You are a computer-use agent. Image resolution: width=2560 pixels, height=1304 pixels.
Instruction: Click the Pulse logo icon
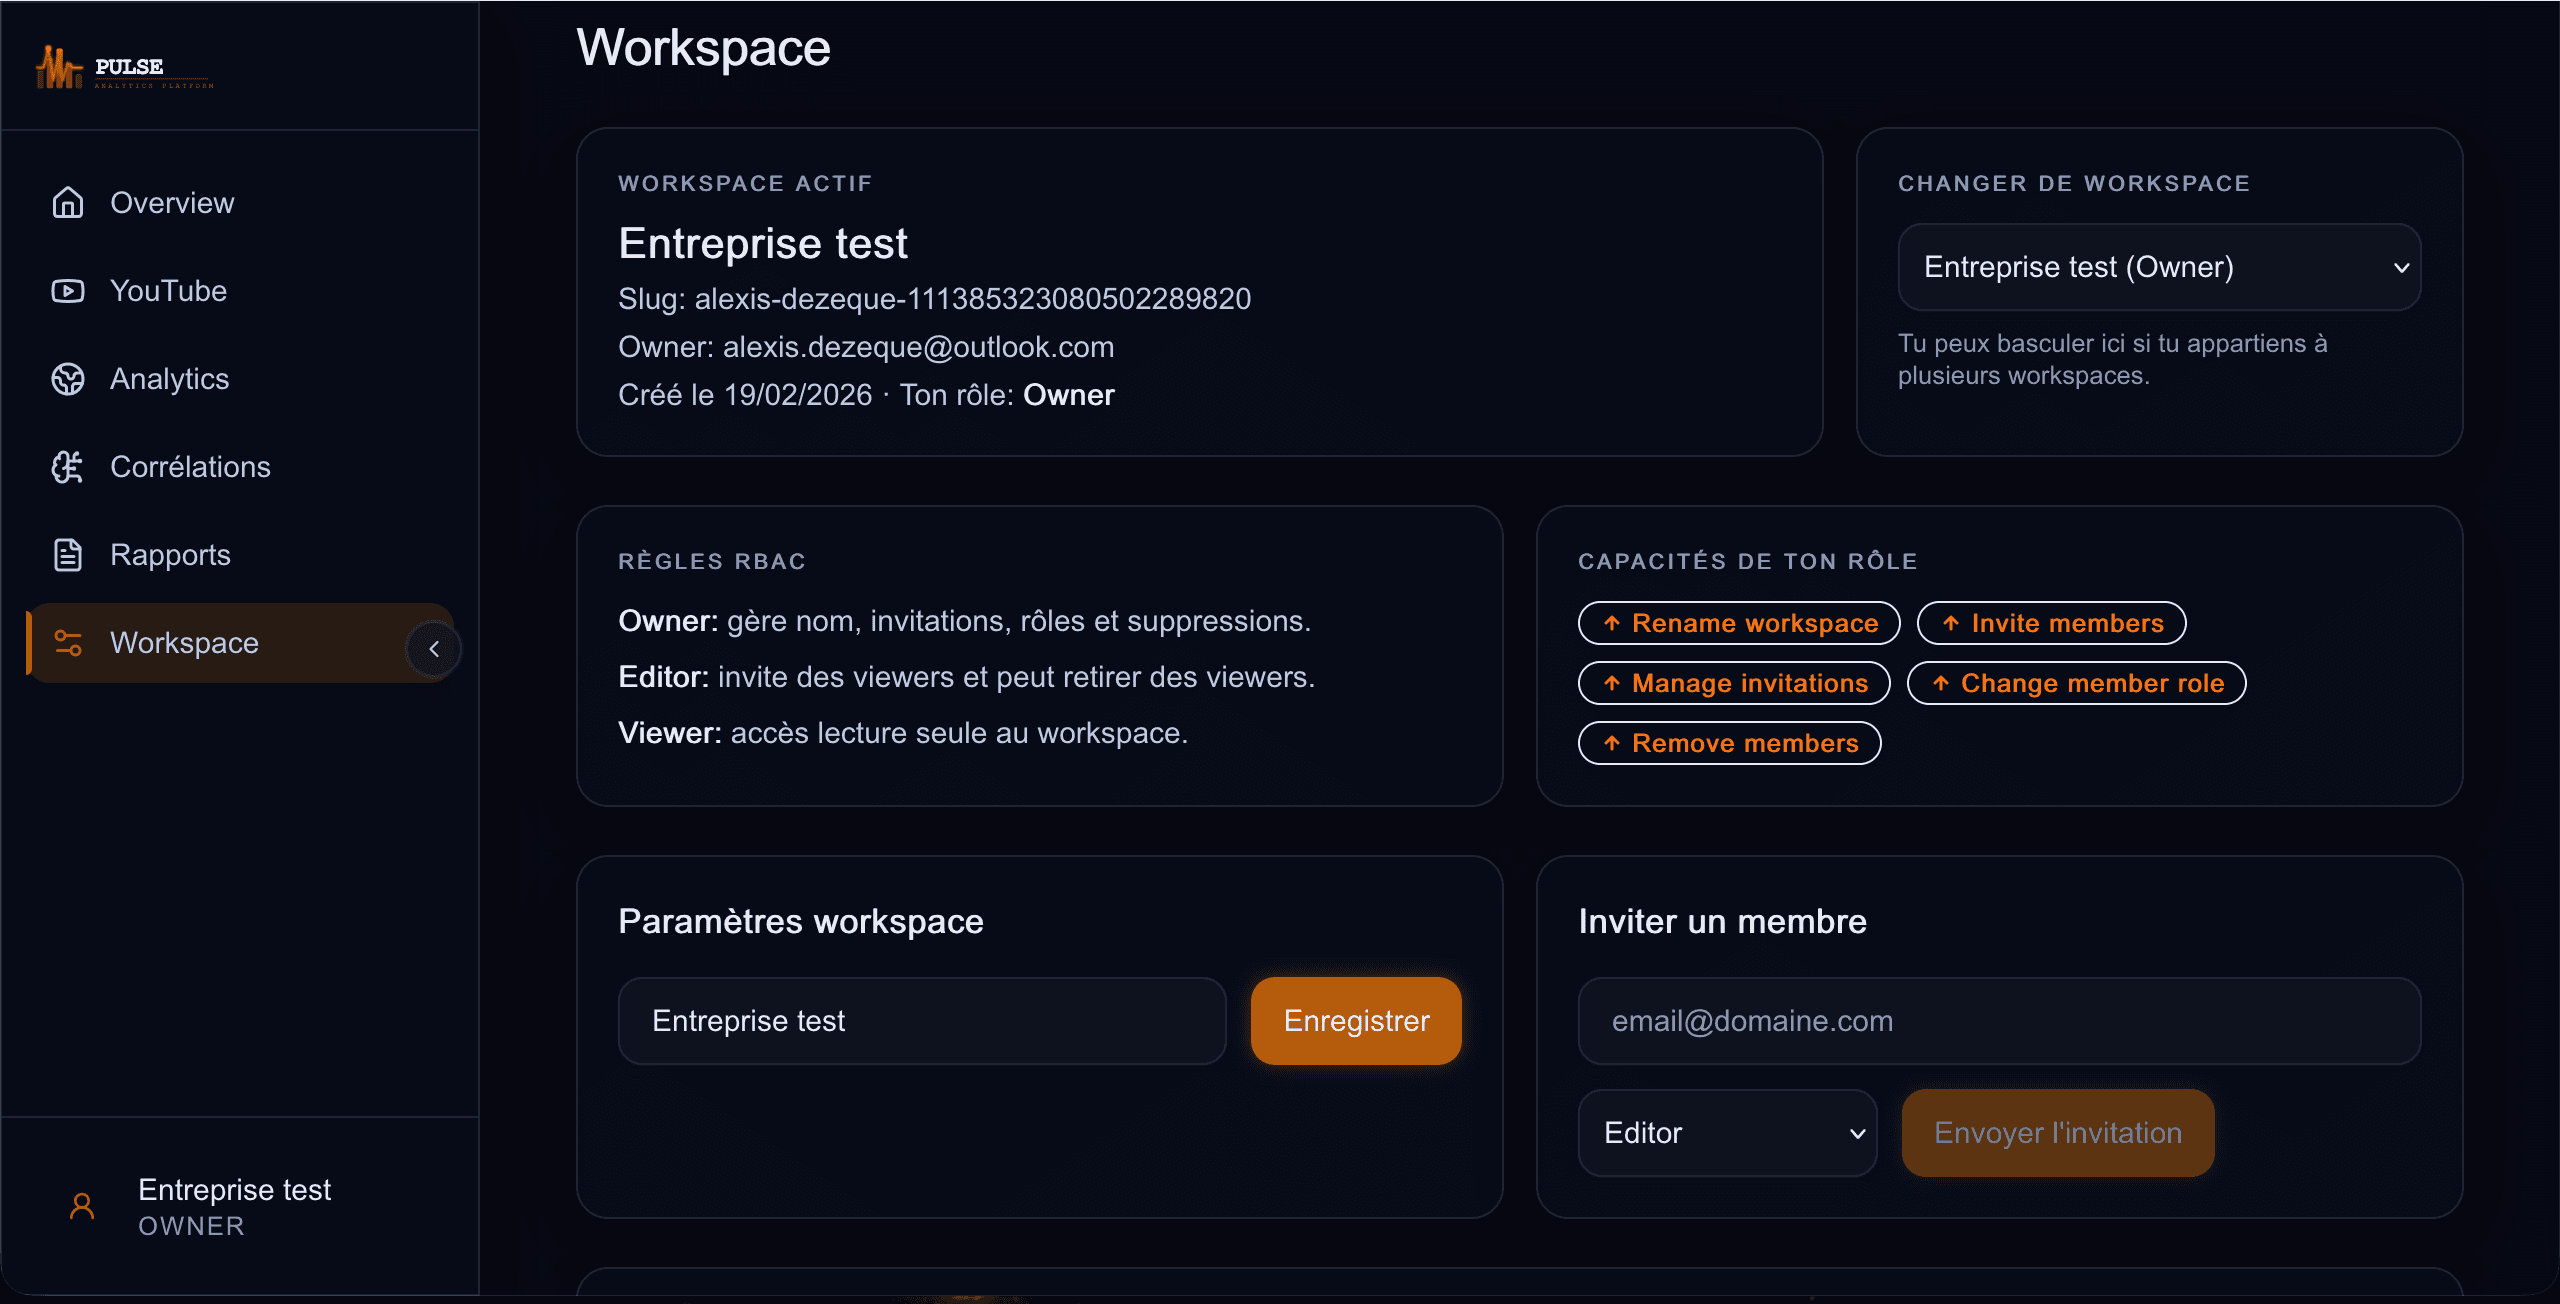pos(58,68)
